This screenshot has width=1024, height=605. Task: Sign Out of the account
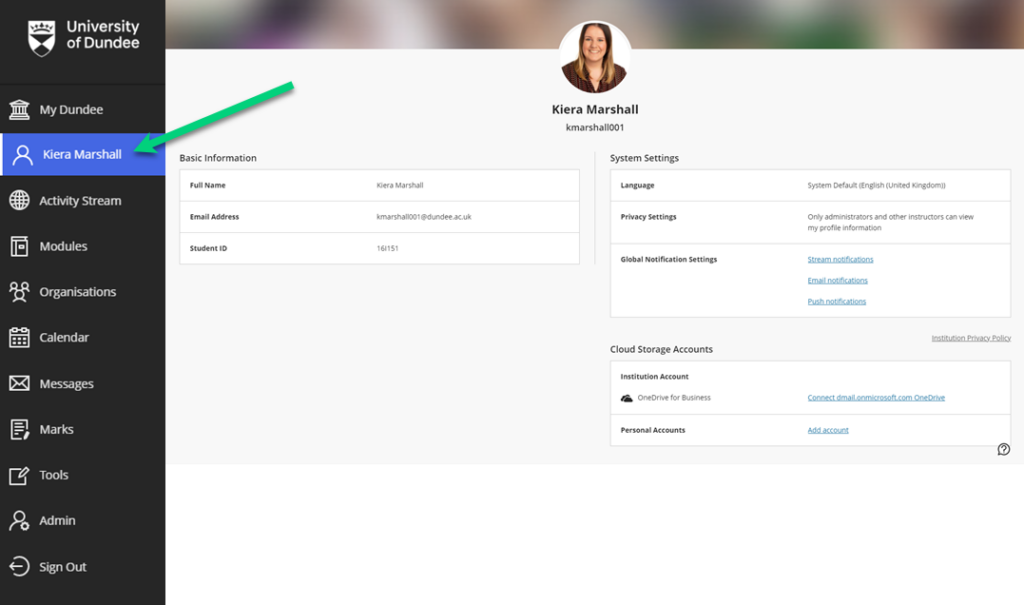(x=82, y=566)
